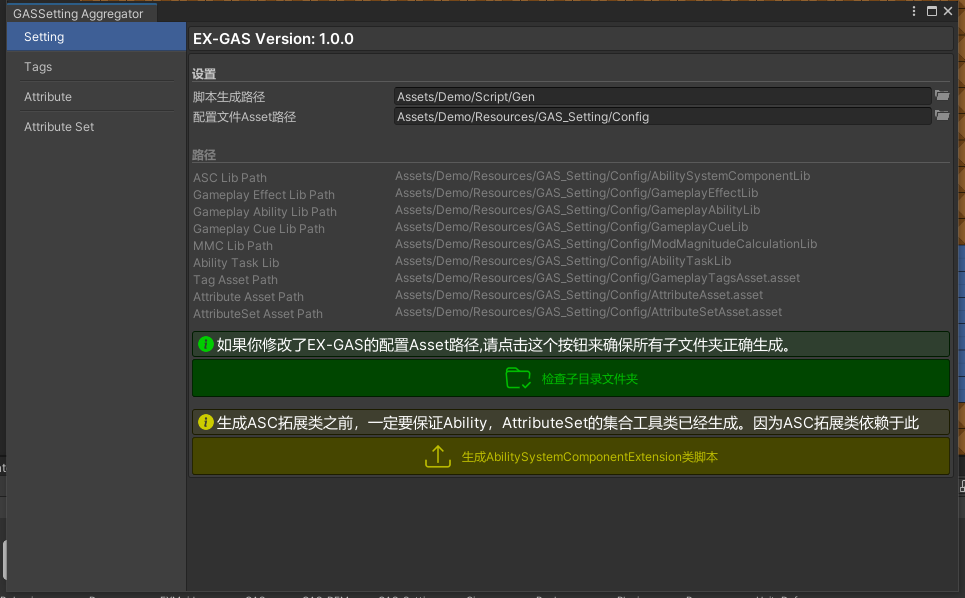Open folder browser for 配置文件Asset路径
Image resolution: width=965 pixels, height=598 pixels.
pyautogui.click(x=941, y=116)
